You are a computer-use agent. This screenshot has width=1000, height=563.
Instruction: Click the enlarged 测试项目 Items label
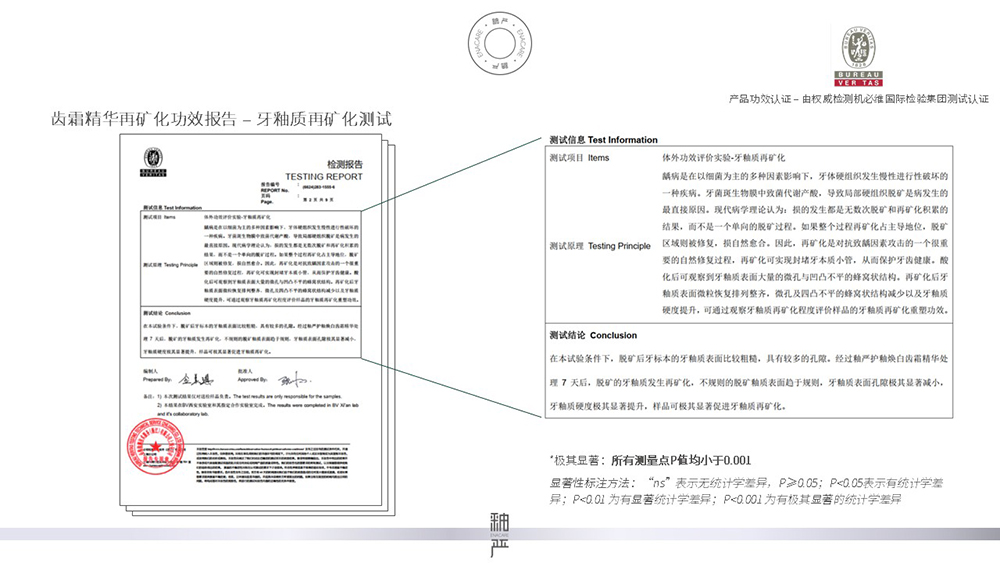point(579,157)
